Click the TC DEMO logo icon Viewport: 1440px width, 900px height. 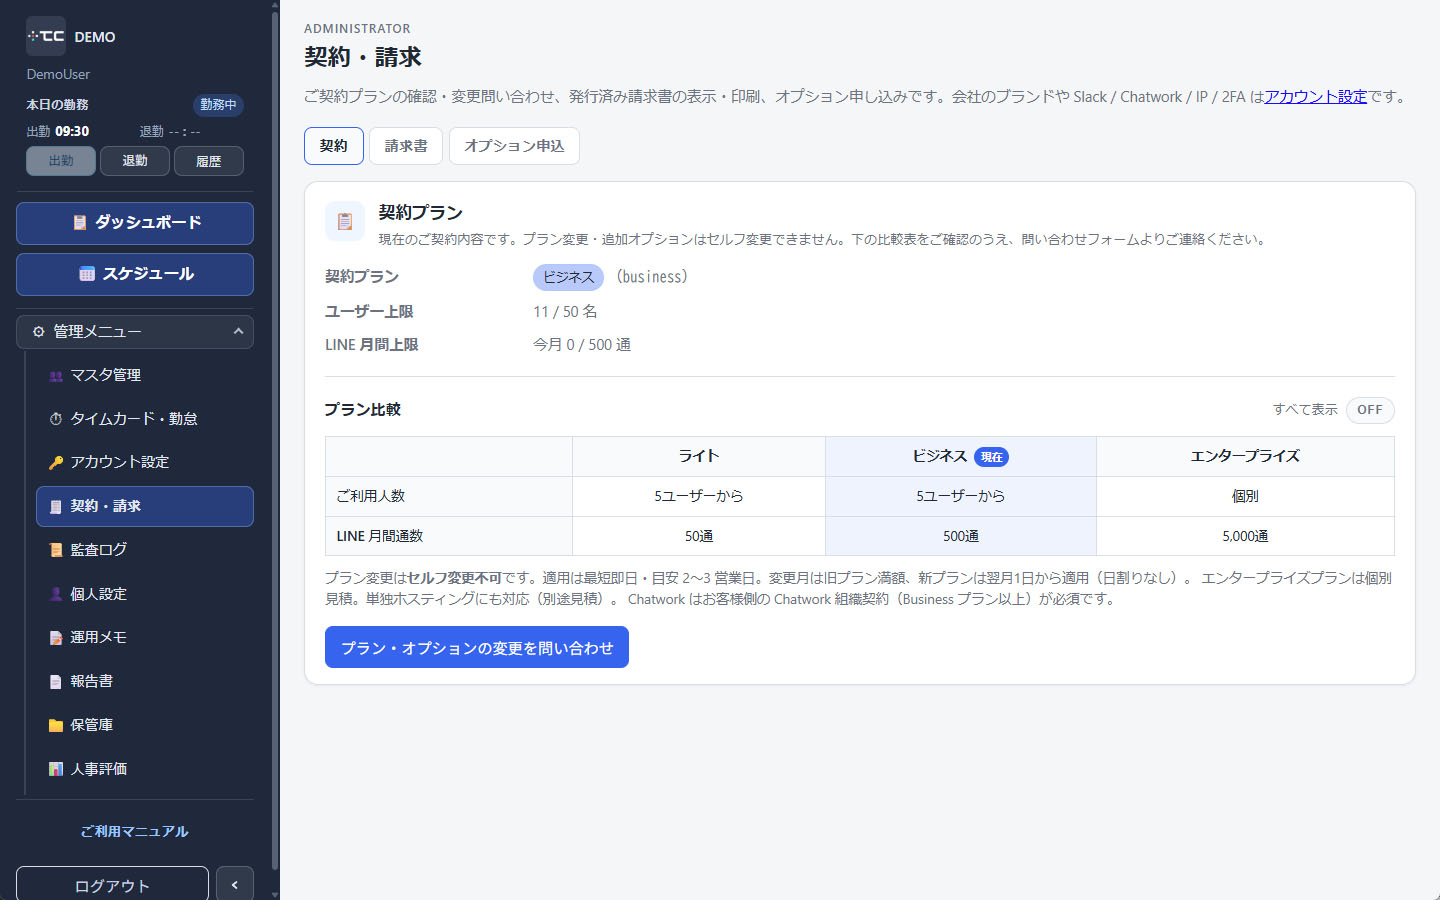pos(46,36)
